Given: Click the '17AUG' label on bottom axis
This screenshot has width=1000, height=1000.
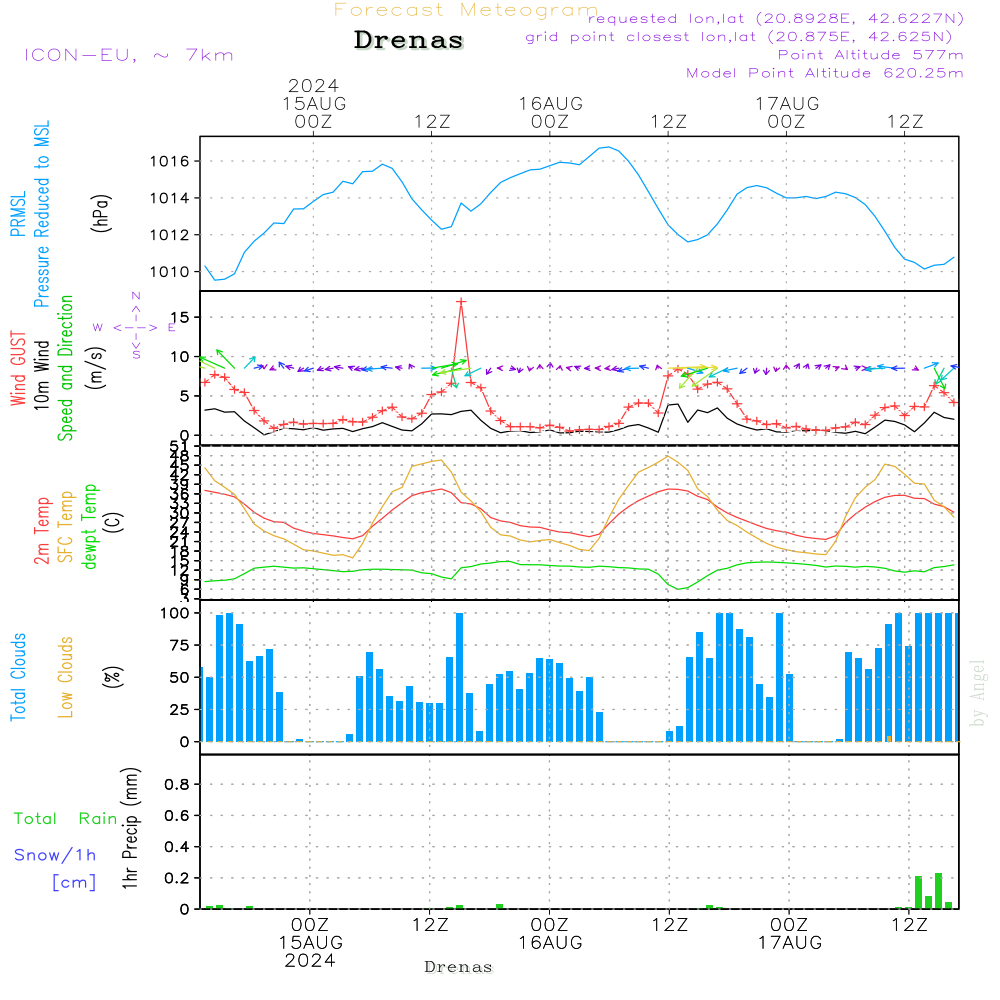Looking at the screenshot, I should [790, 943].
